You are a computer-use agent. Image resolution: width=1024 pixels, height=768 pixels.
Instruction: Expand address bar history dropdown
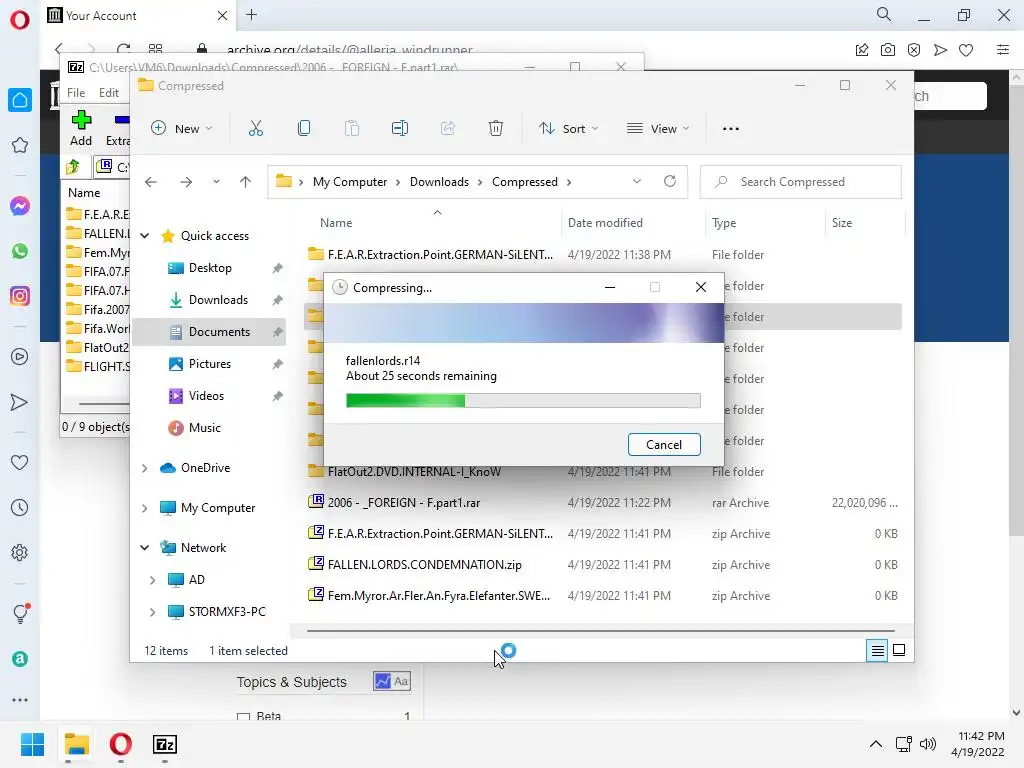tap(637, 182)
